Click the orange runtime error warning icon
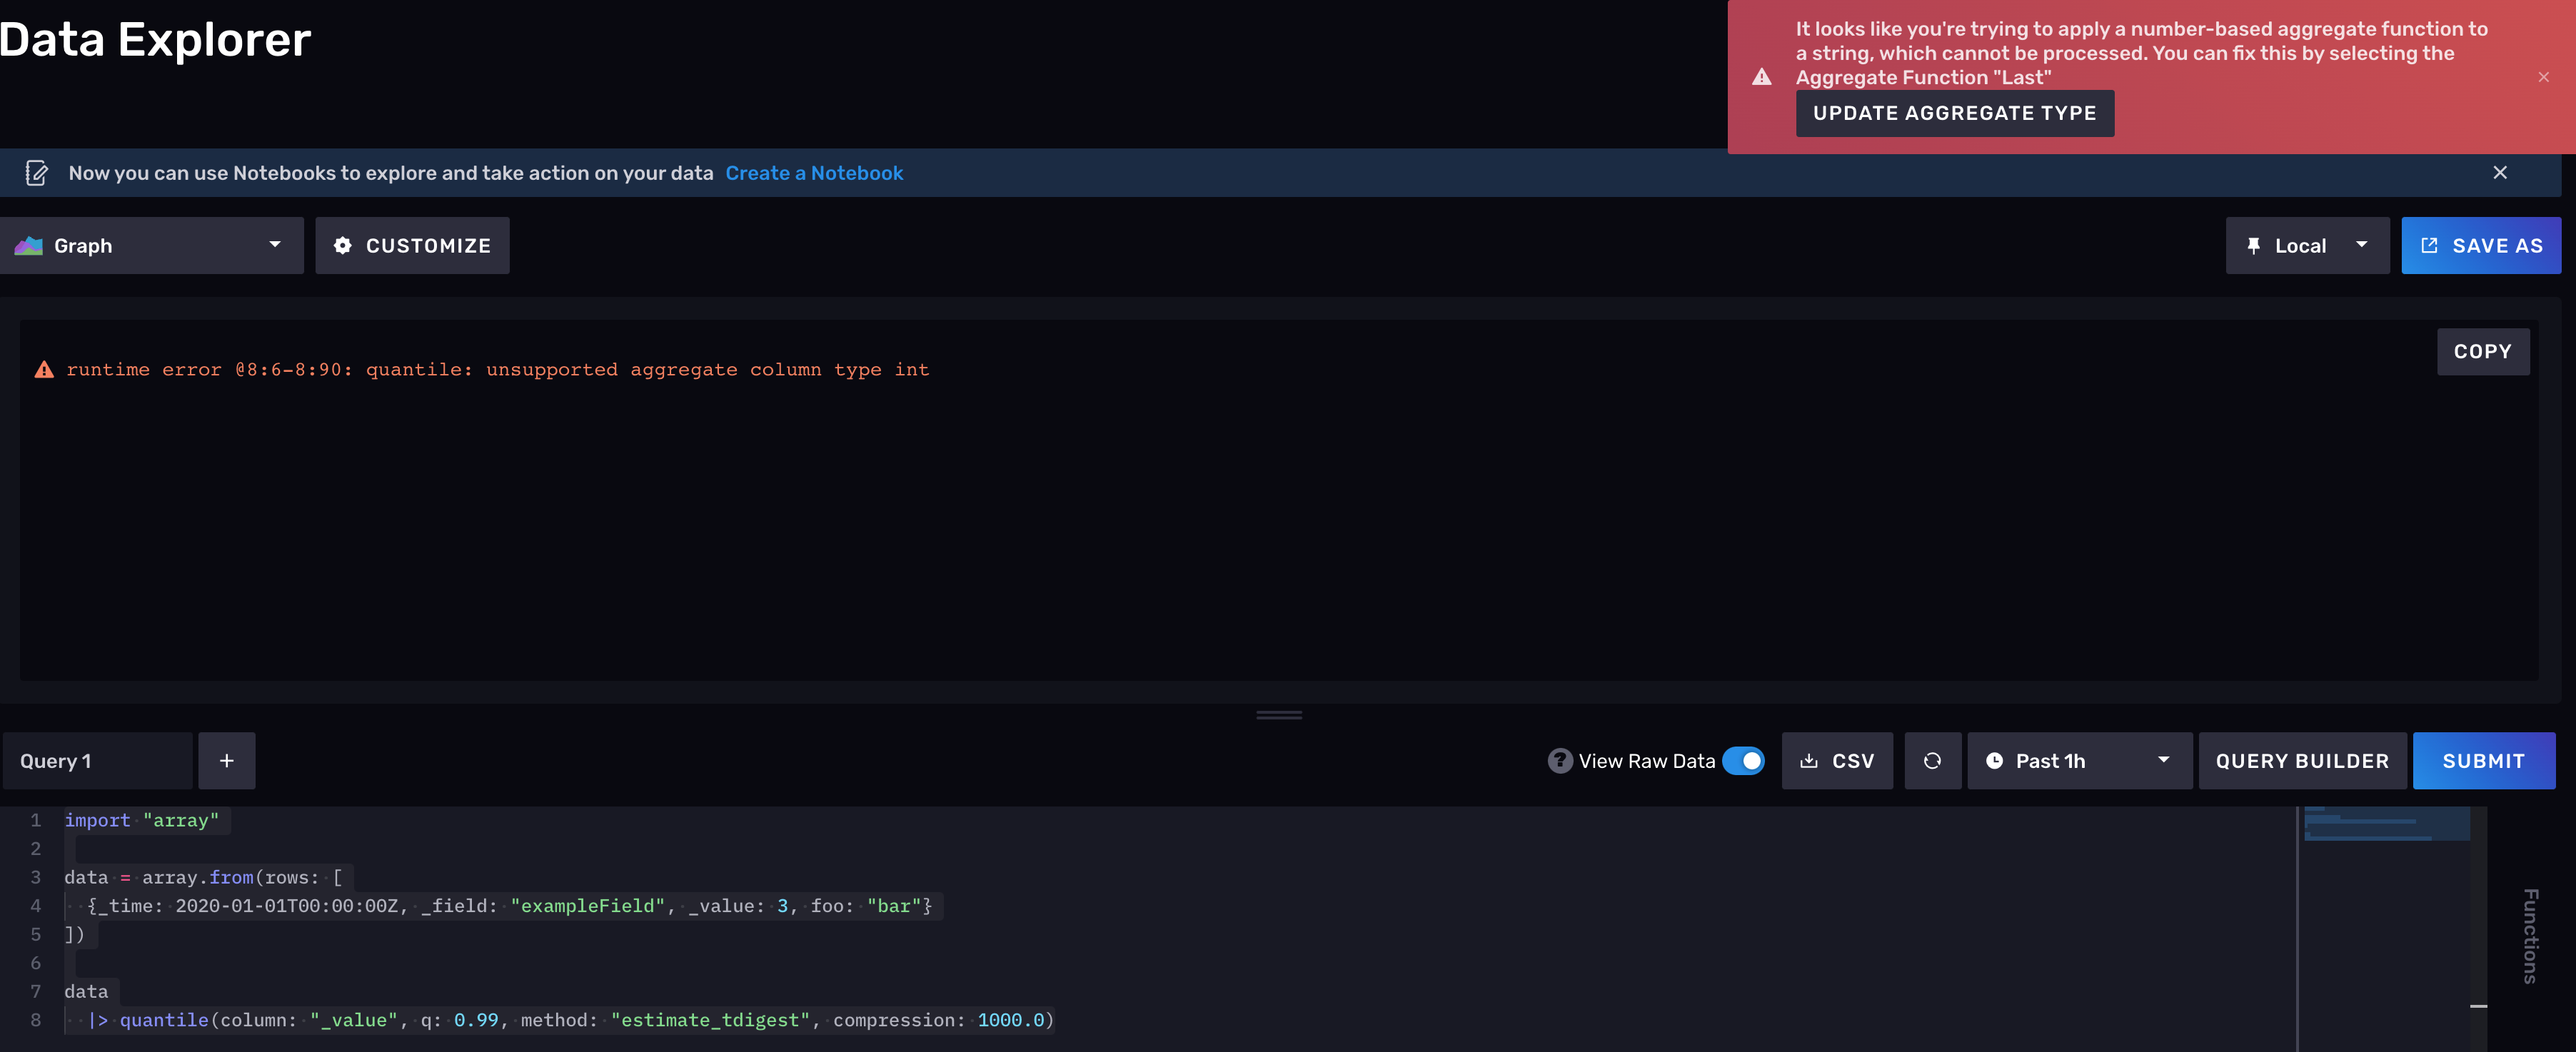 (44, 370)
